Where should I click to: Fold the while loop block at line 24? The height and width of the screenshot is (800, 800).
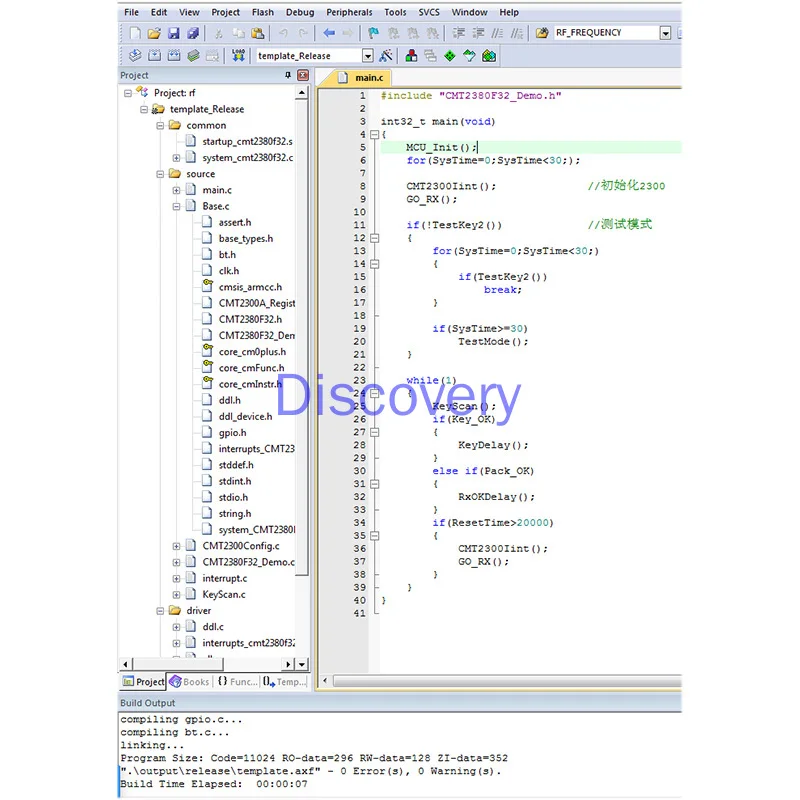click(x=374, y=393)
